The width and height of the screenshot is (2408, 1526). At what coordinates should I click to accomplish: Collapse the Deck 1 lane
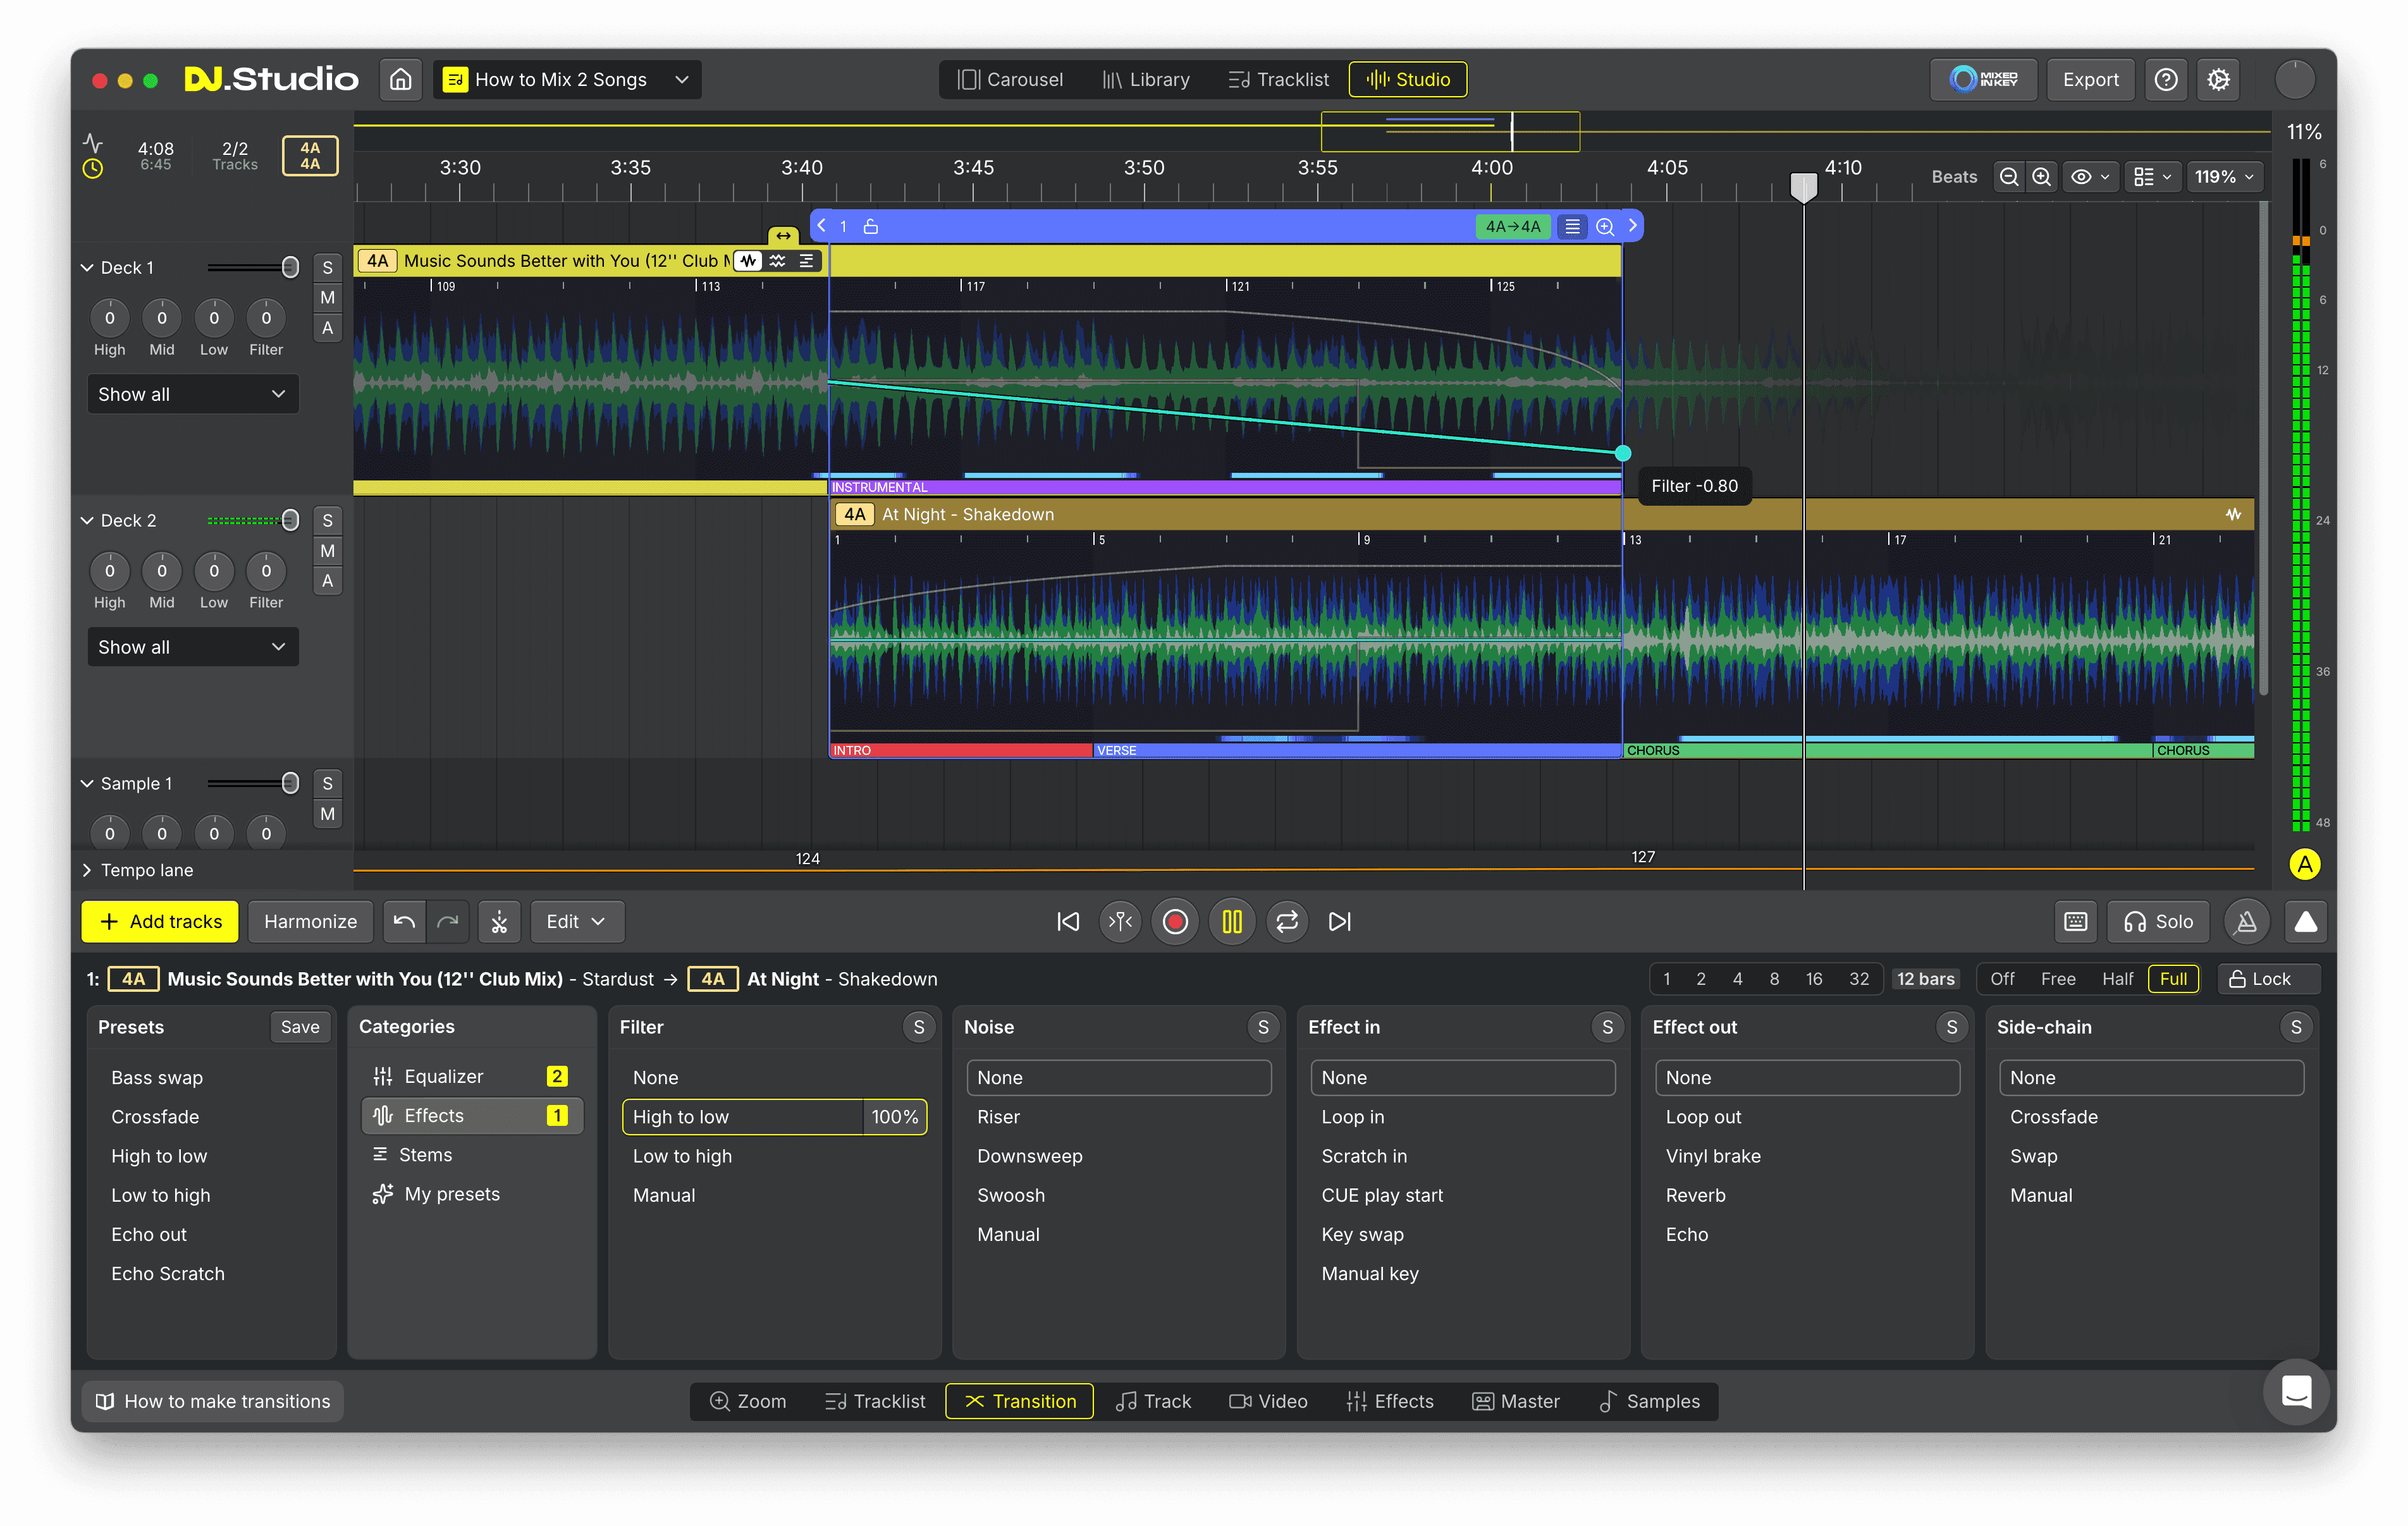[86, 267]
